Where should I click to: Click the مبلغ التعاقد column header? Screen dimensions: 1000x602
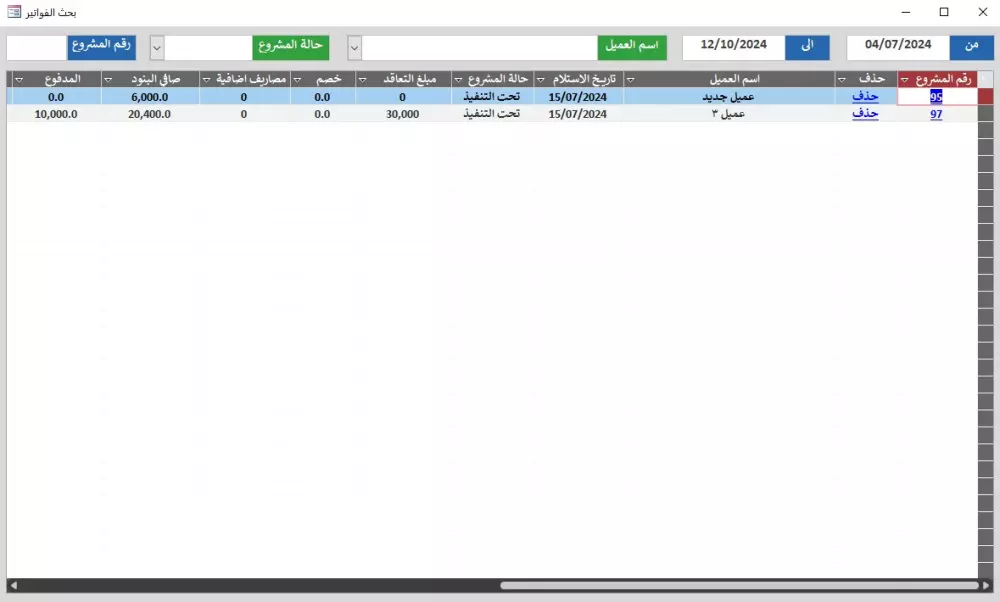click(402, 79)
